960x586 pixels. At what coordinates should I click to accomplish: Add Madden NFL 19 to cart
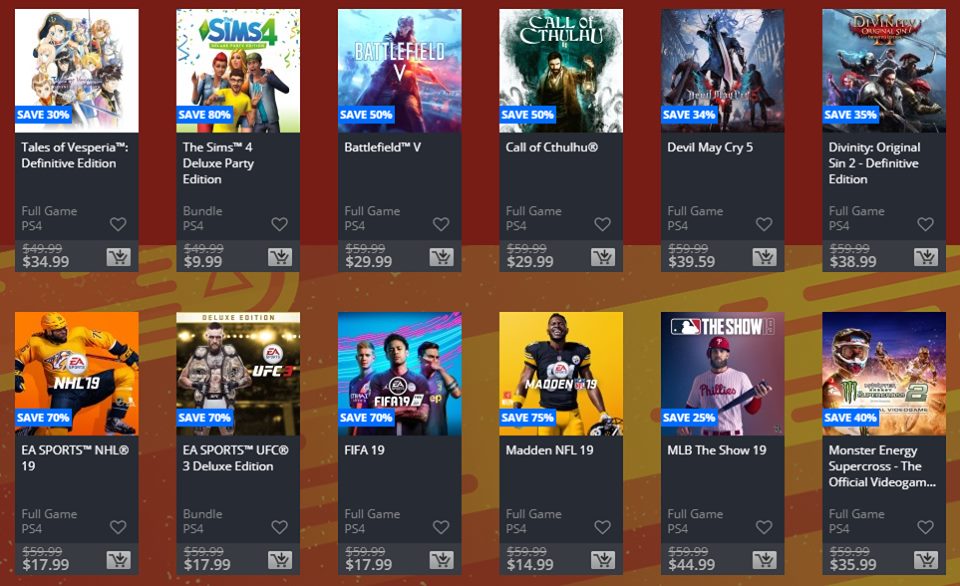click(x=603, y=560)
